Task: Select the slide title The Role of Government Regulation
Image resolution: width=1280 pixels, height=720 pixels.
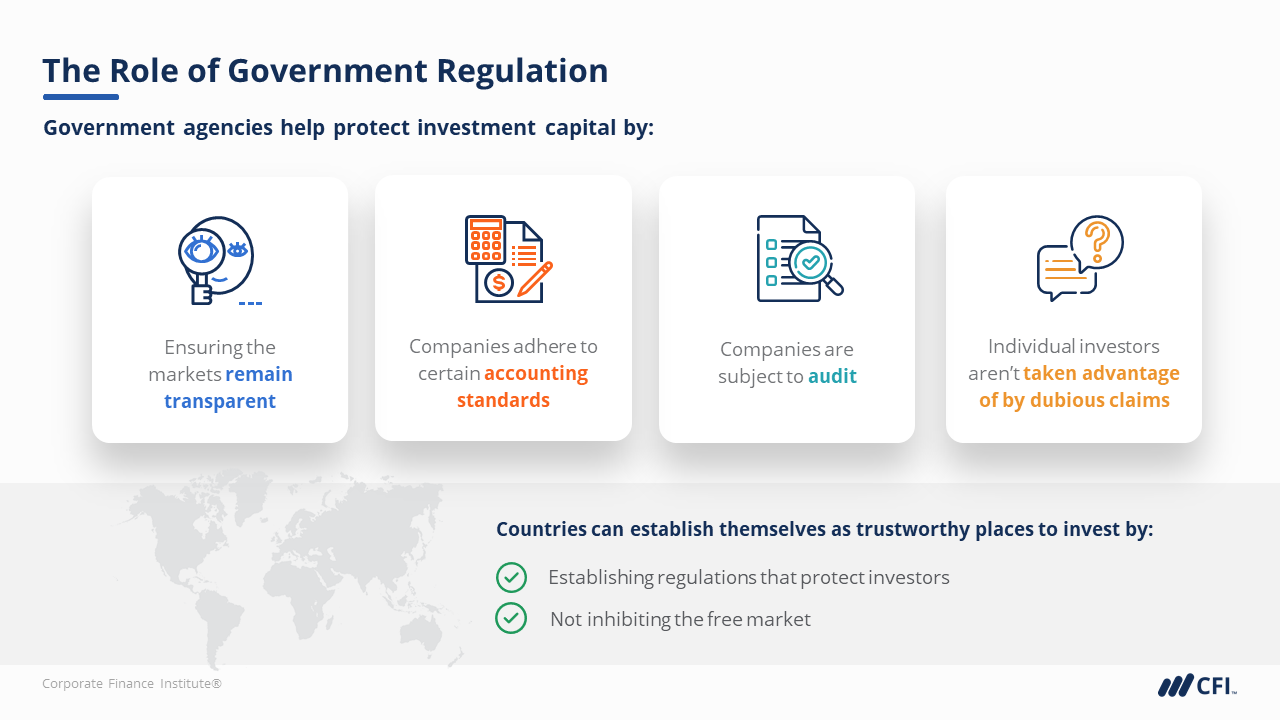Action: pos(325,71)
